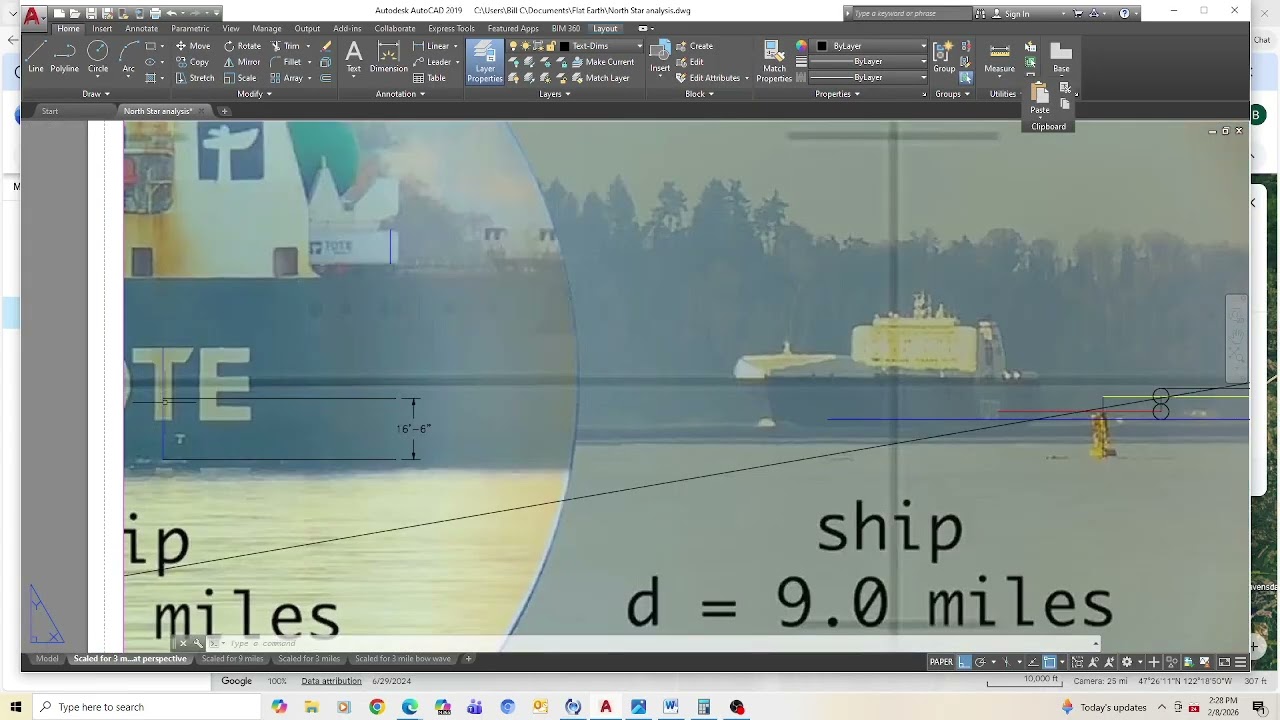
Task: Open Layer Properties manager
Action: pyautogui.click(x=485, y=62)
